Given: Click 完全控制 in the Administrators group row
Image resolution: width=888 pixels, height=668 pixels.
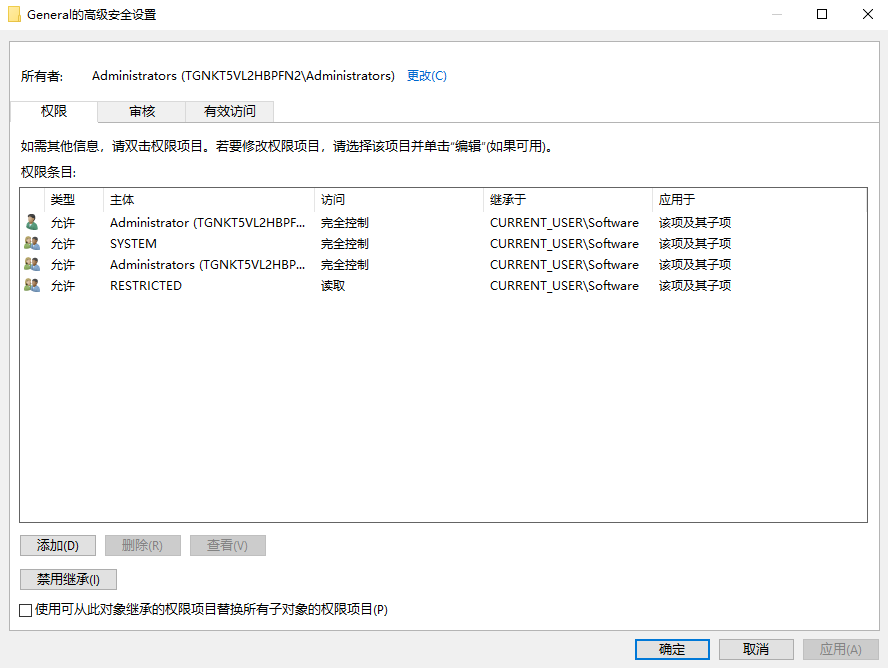Looking at the screenshot, I should coord(345,264).
